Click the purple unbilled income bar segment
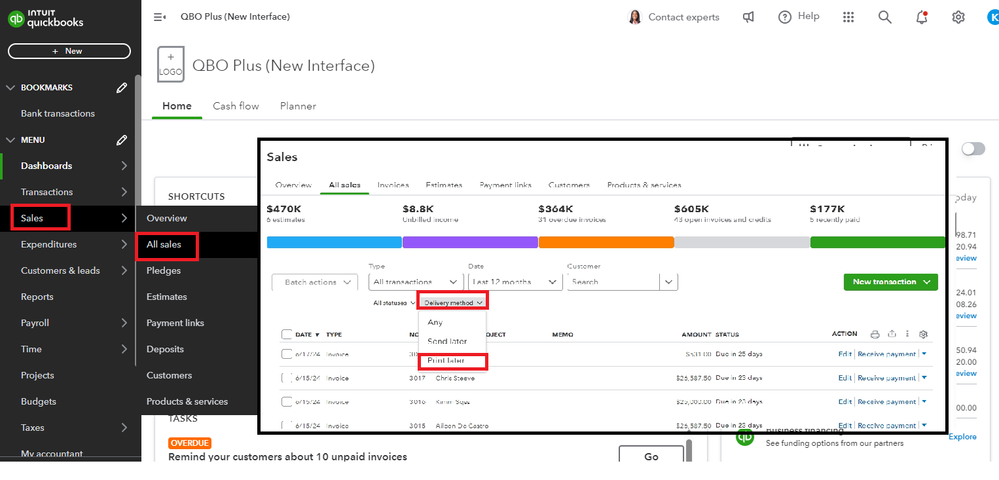Viewport: 999px width, 480px height. (x=470, y=242)
